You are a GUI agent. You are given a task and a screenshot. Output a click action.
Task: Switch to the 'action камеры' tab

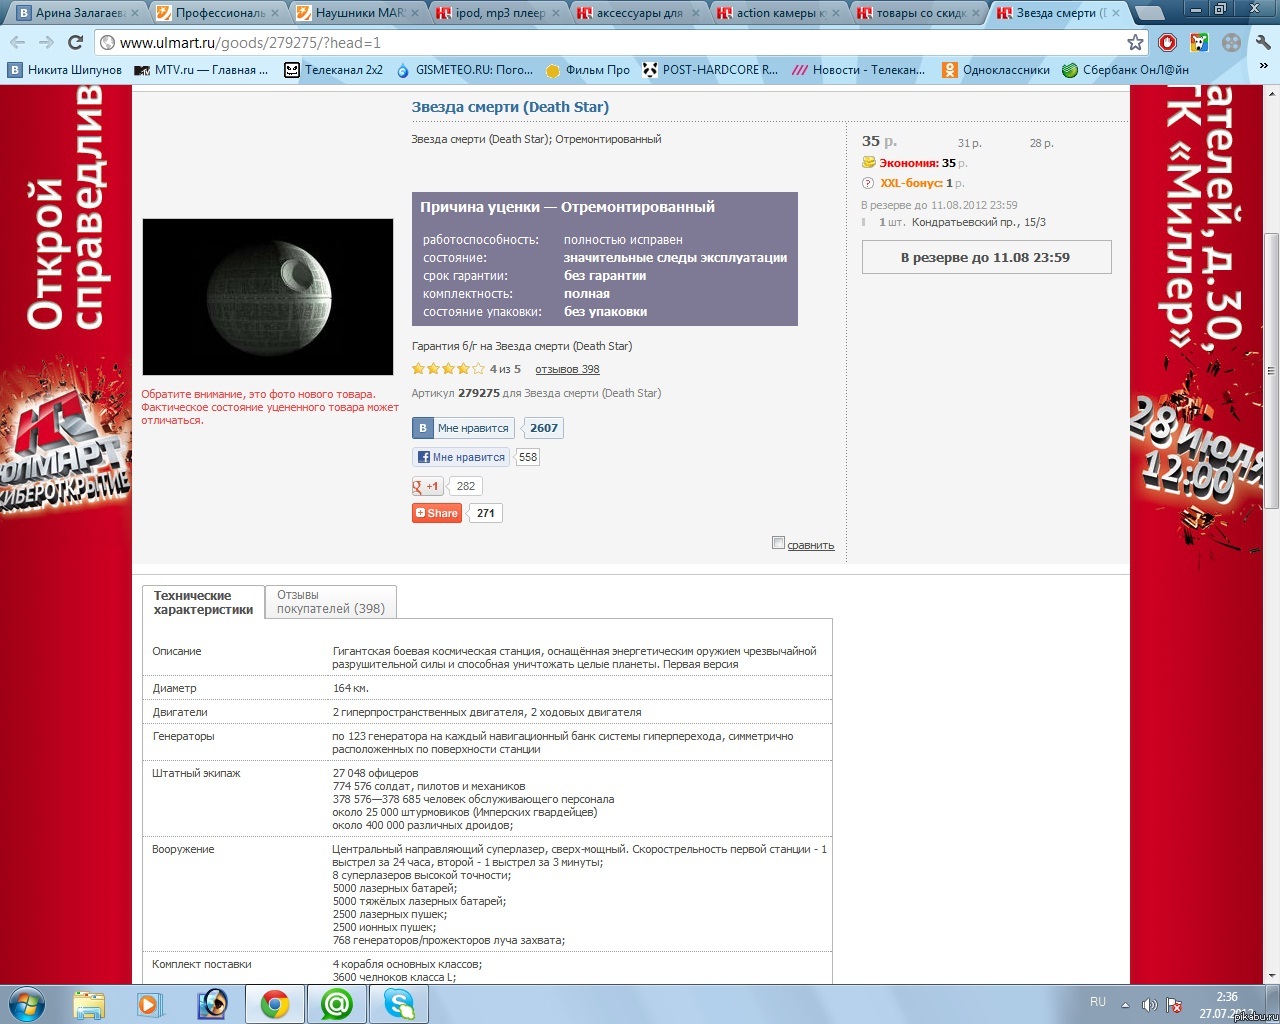point(776,13)
